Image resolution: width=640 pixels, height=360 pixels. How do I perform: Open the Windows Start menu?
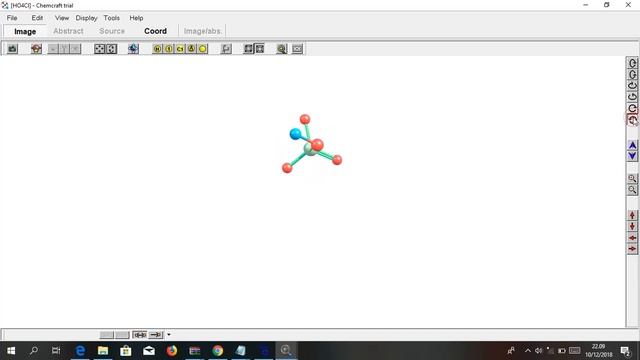[x=11, y=351]
